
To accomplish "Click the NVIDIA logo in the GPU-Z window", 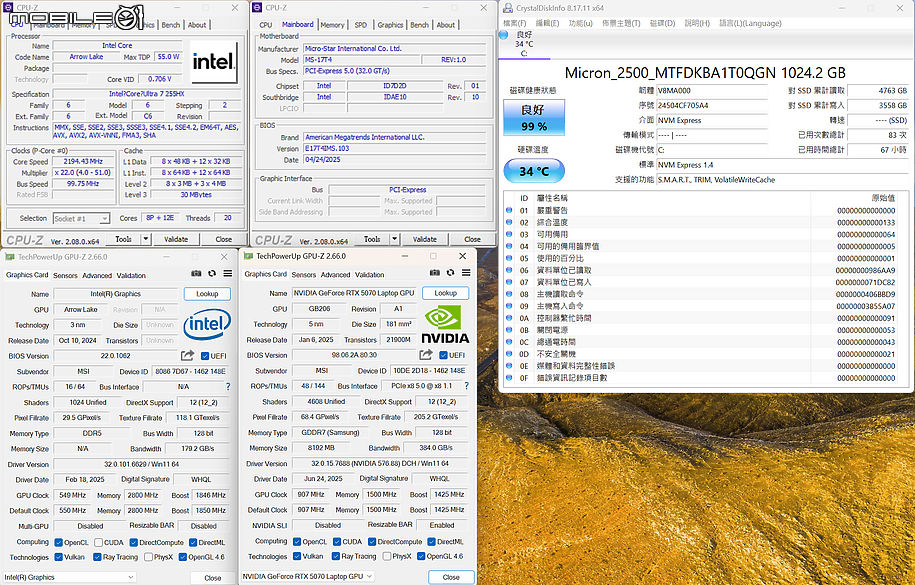I will (x=445, y=324).
